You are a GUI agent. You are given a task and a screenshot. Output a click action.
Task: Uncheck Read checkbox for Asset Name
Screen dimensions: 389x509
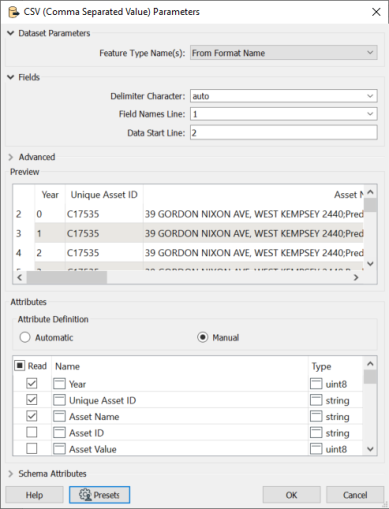pos(32,416)
